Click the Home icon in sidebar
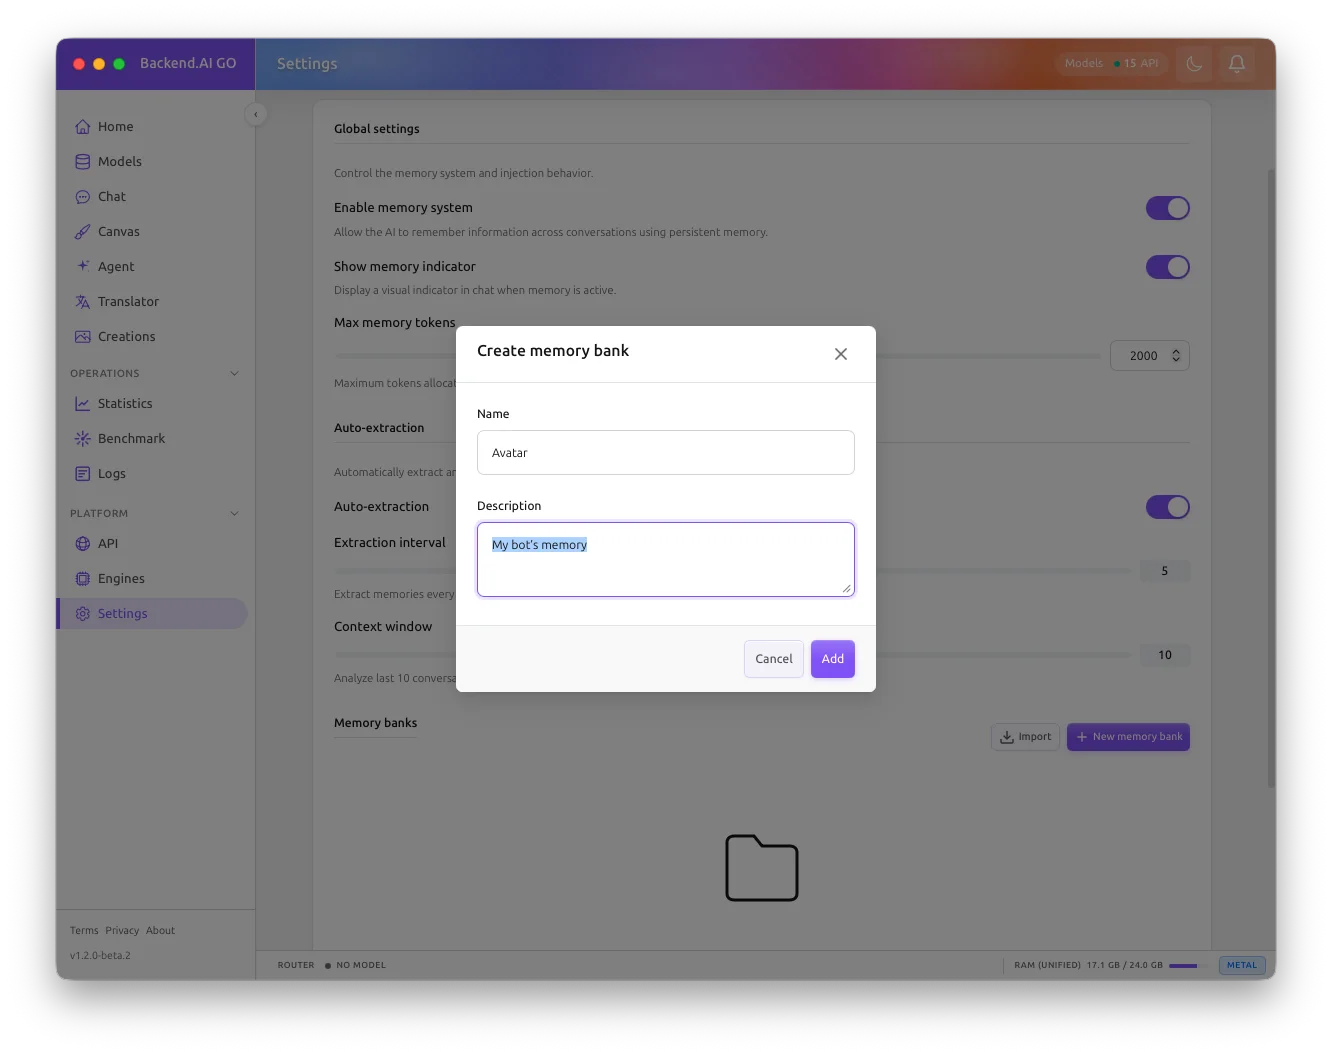 (83, 127)
